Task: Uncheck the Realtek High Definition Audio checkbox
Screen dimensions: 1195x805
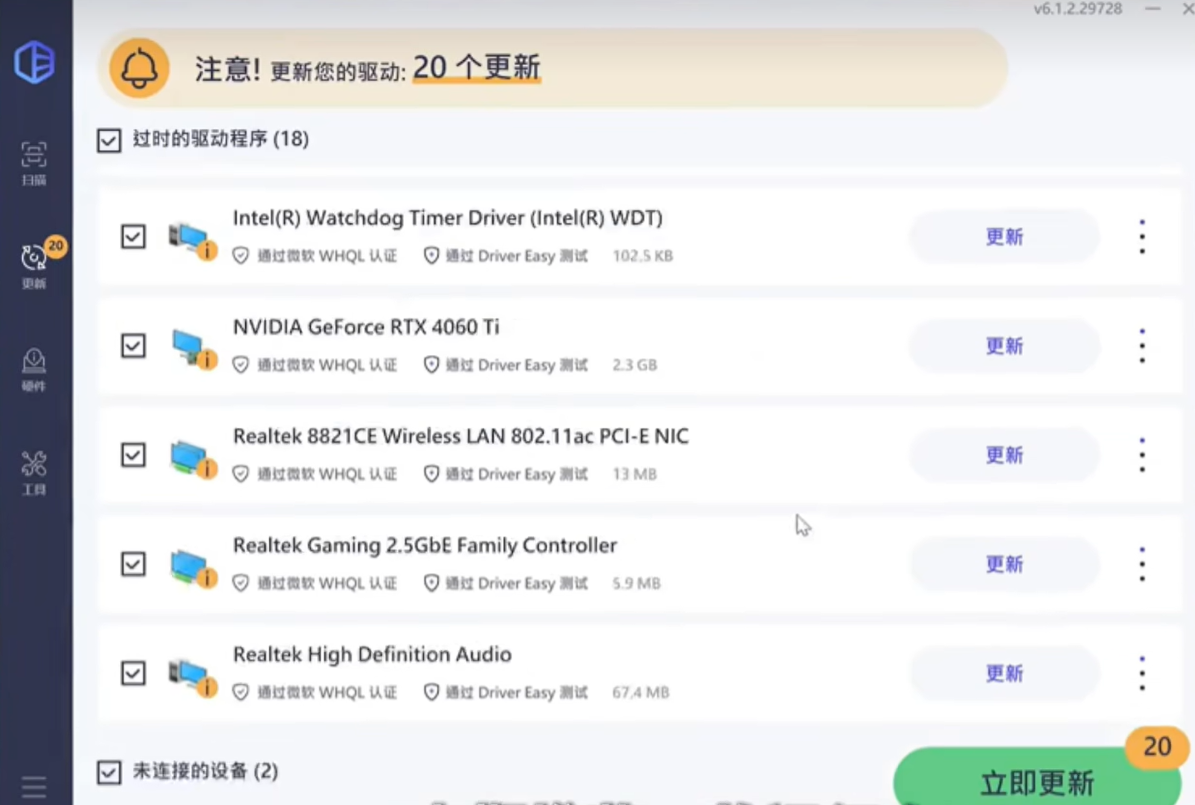Action: pos(133,673)
